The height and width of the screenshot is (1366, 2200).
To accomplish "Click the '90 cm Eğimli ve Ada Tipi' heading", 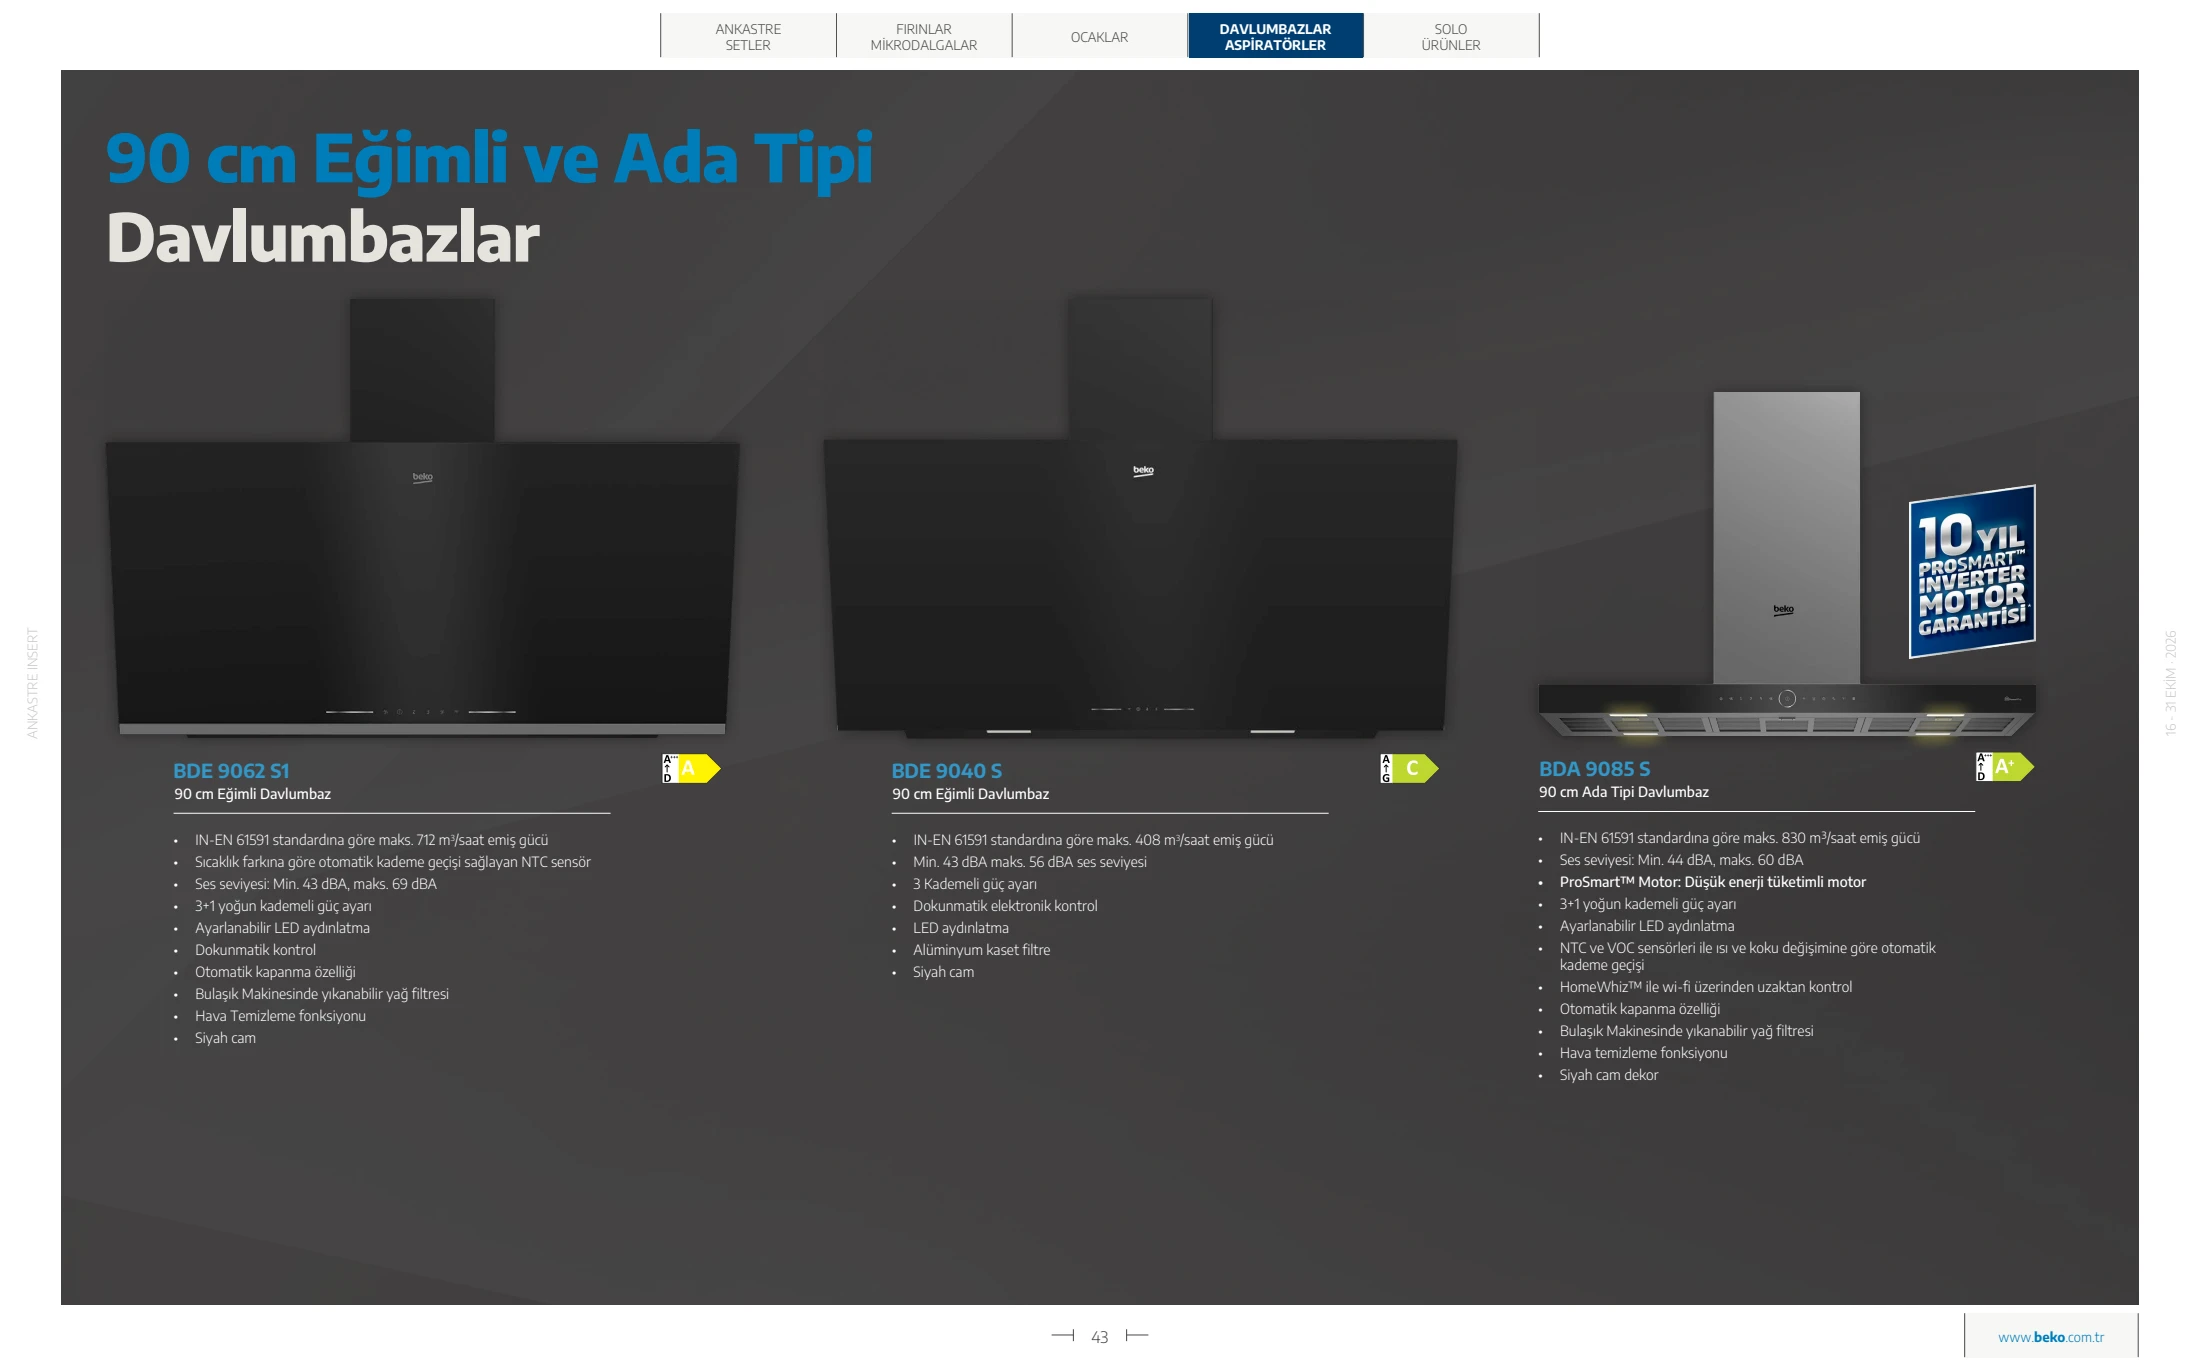I will tap(489, 160).
